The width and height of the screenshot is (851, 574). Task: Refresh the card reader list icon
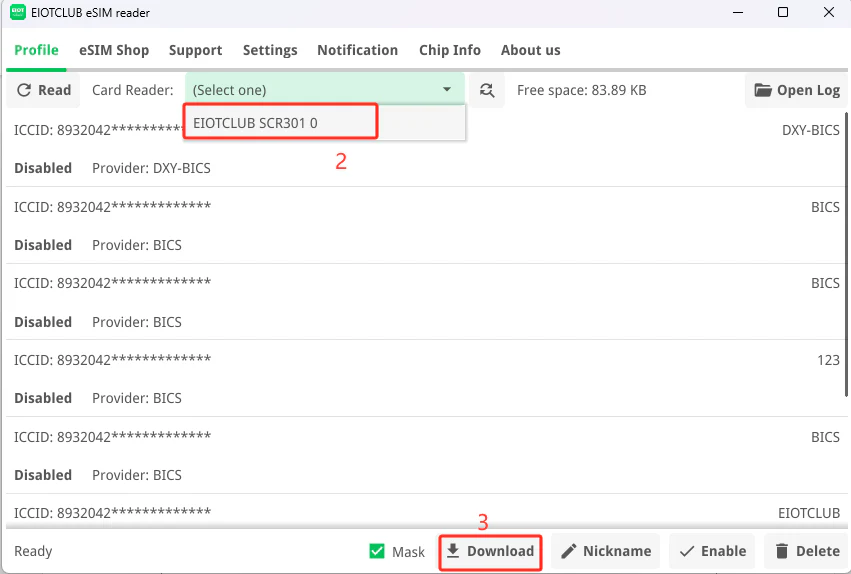[x=487, y=90]
